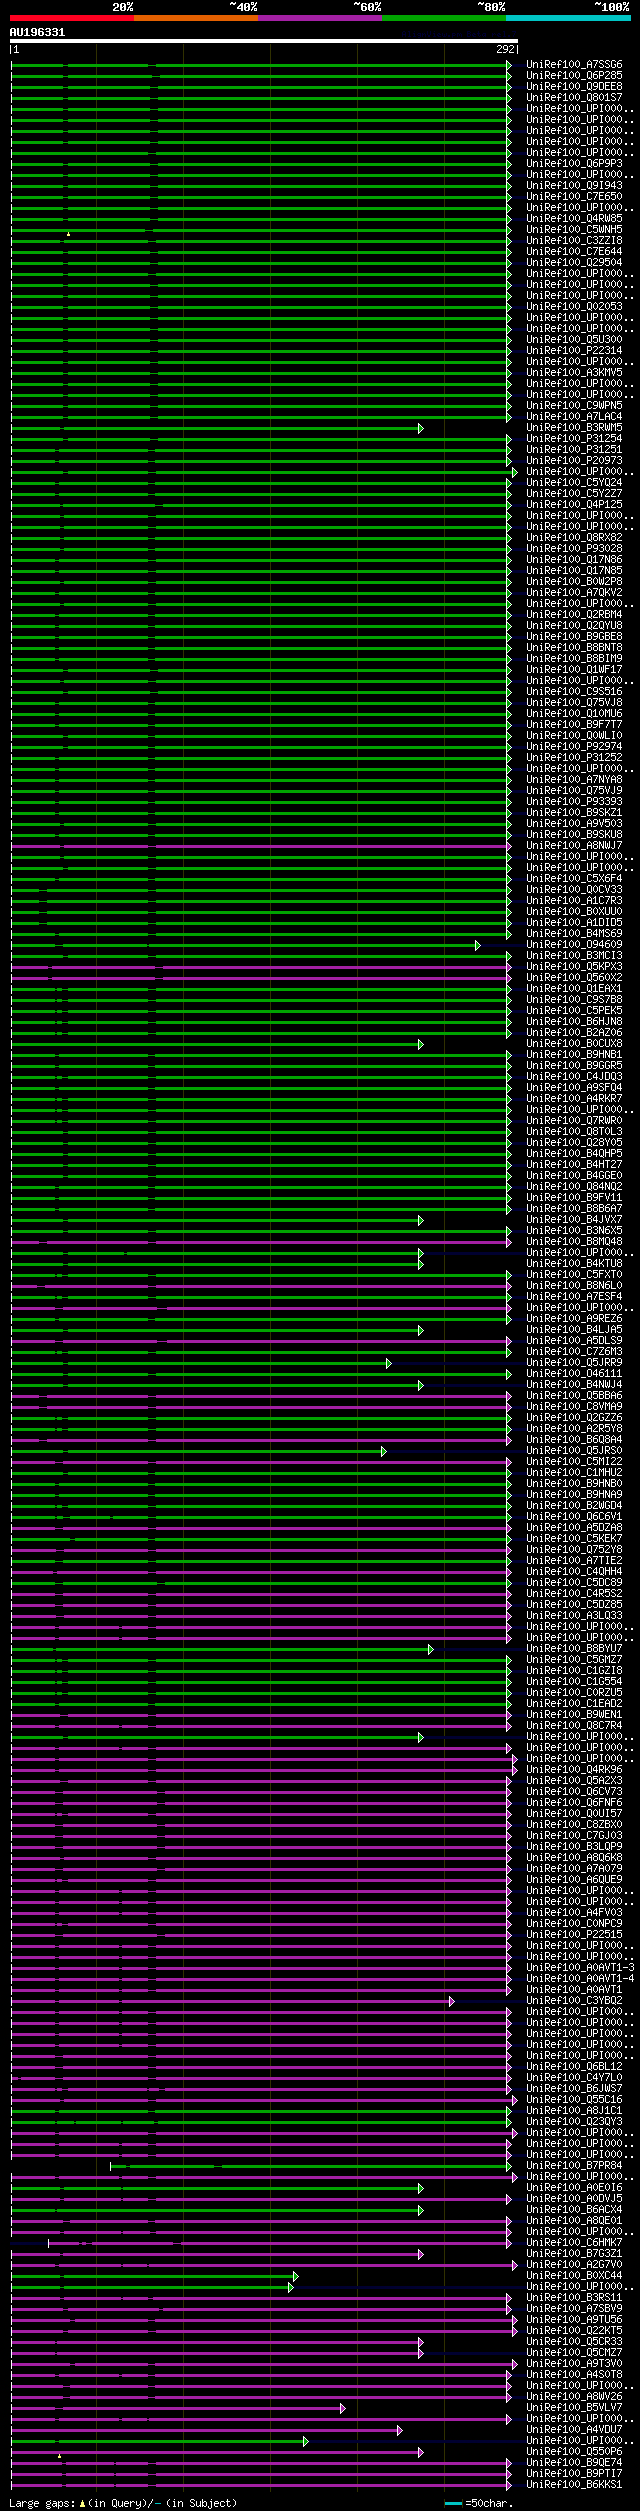640x2511 pixels.
Task: Select label UniRef100_B4KTU8
Action: [x=574, y=1264]
